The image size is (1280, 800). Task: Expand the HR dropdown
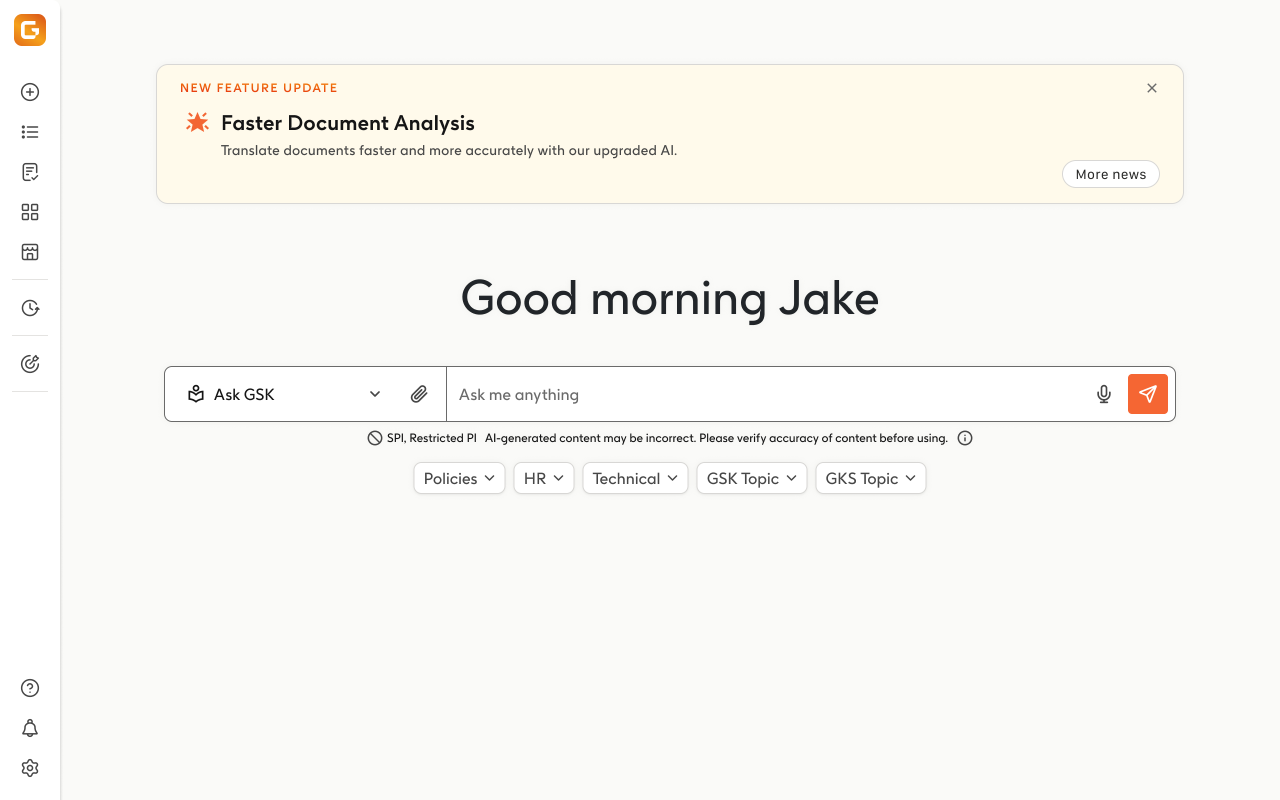point(544,478)
